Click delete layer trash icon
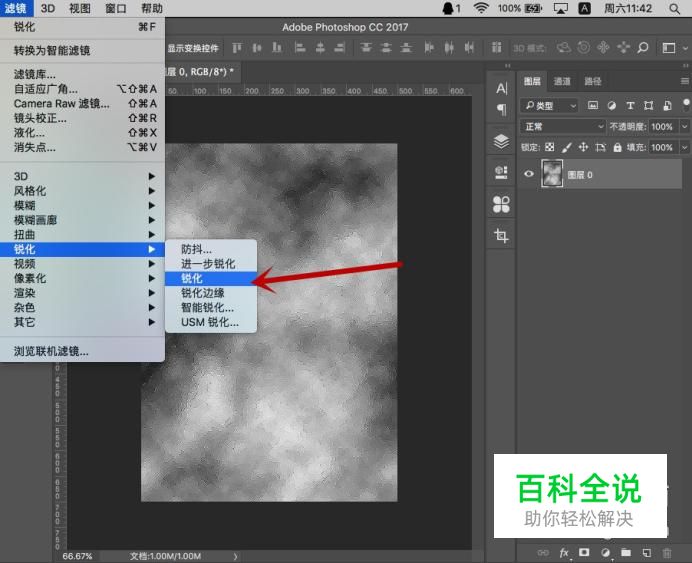Viewport: 692px width, 563px height. click(x=667, y=552)
